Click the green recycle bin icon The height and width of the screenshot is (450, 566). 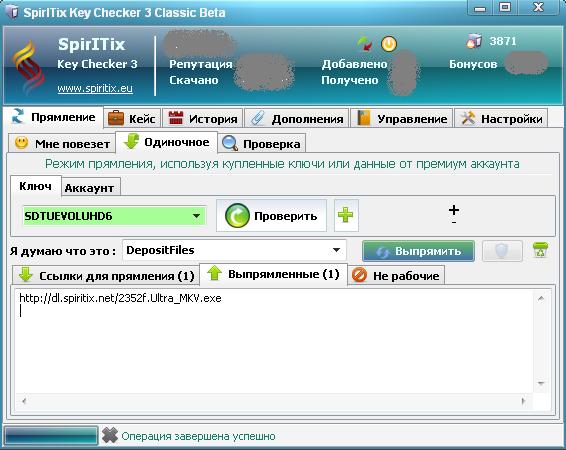click(x=540, y=250)
